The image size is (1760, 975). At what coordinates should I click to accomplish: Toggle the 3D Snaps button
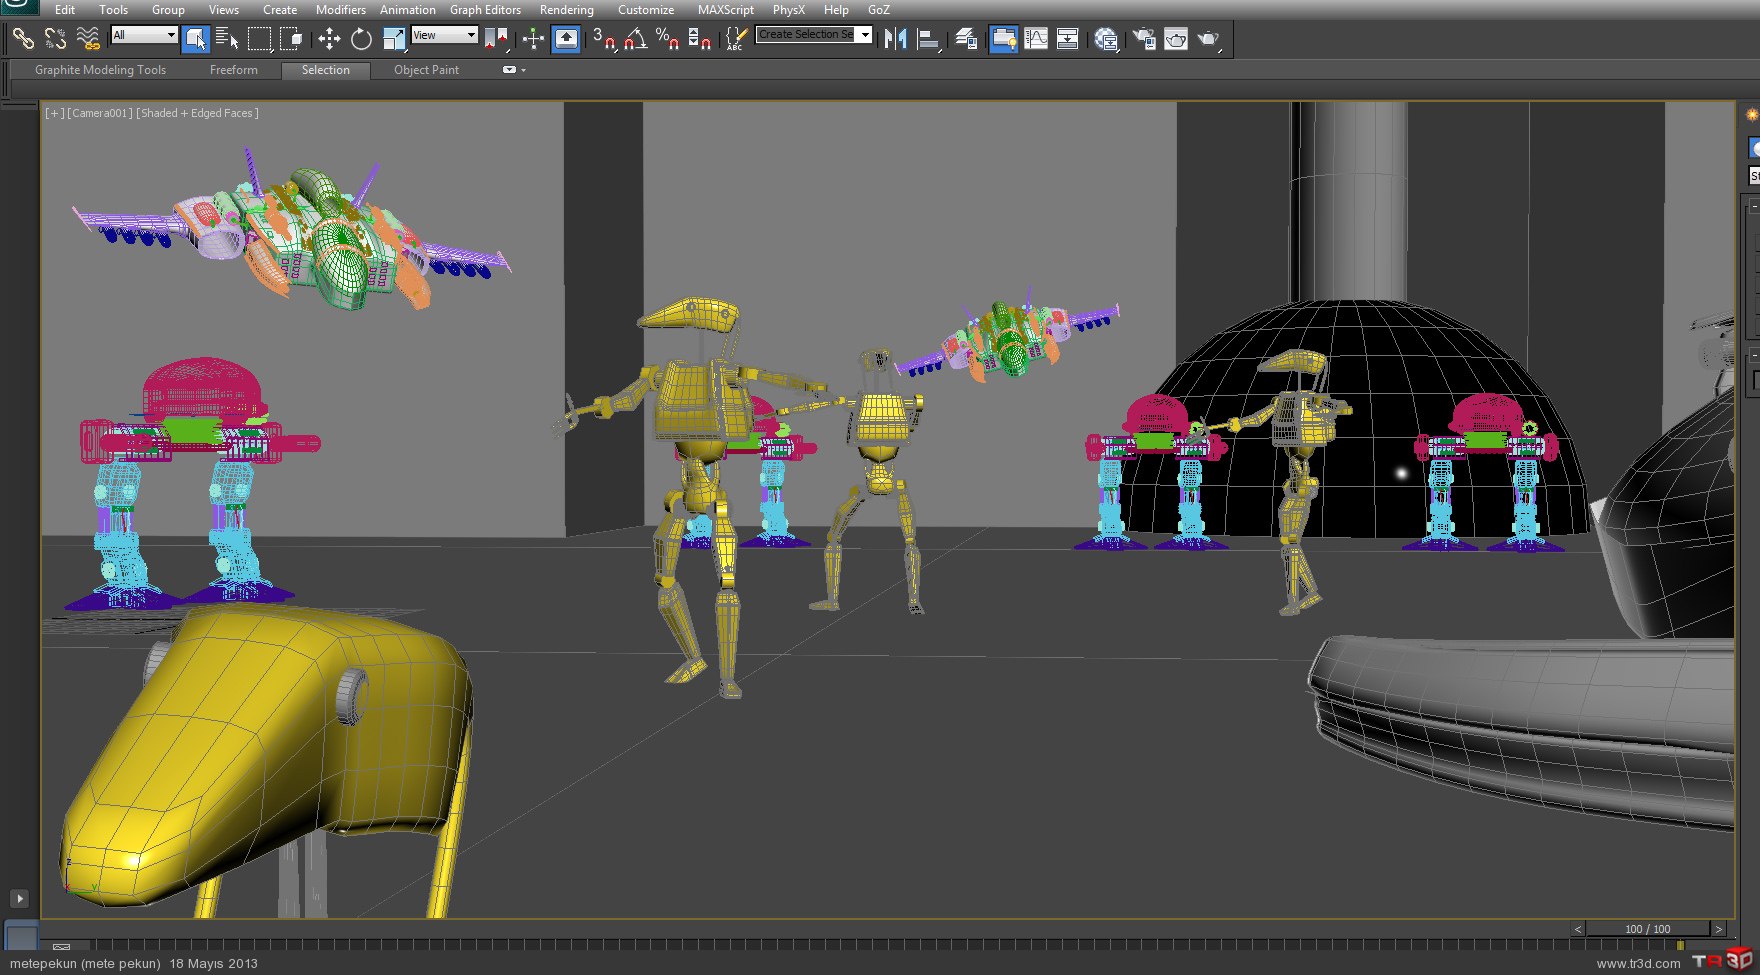603,39
